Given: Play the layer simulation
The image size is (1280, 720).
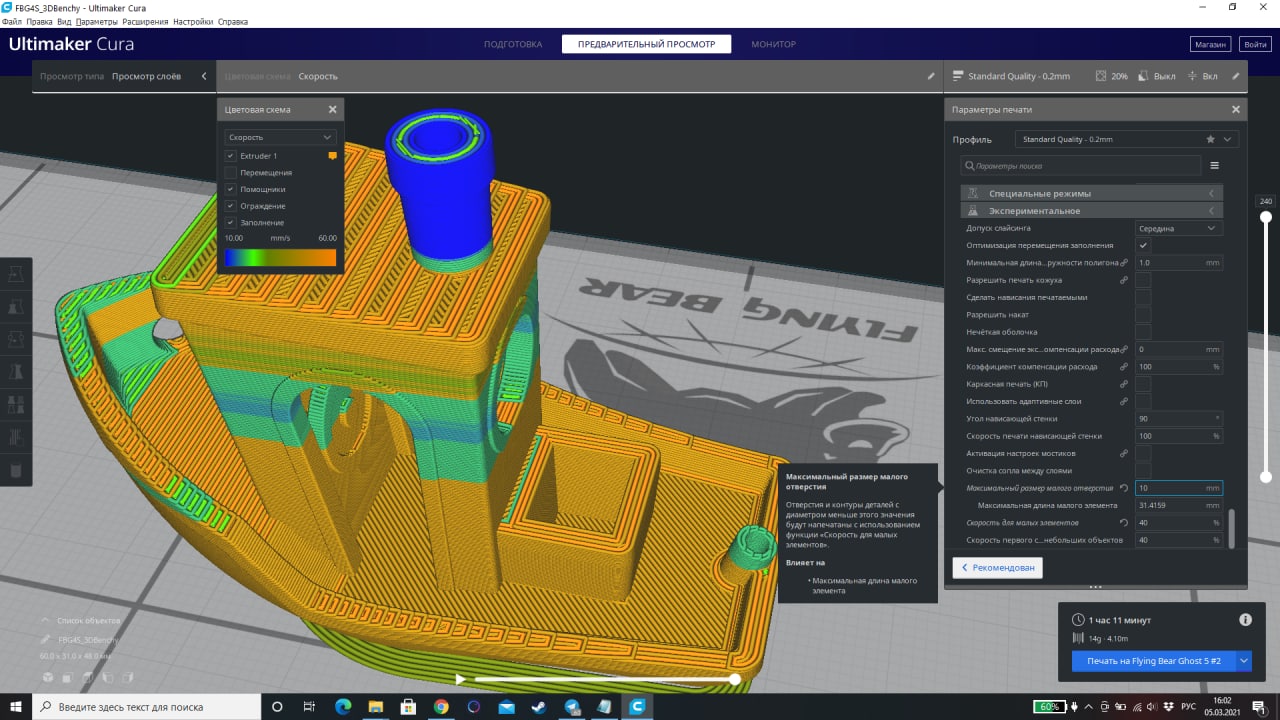Looking at the screenshot, I should click(460, 679).
